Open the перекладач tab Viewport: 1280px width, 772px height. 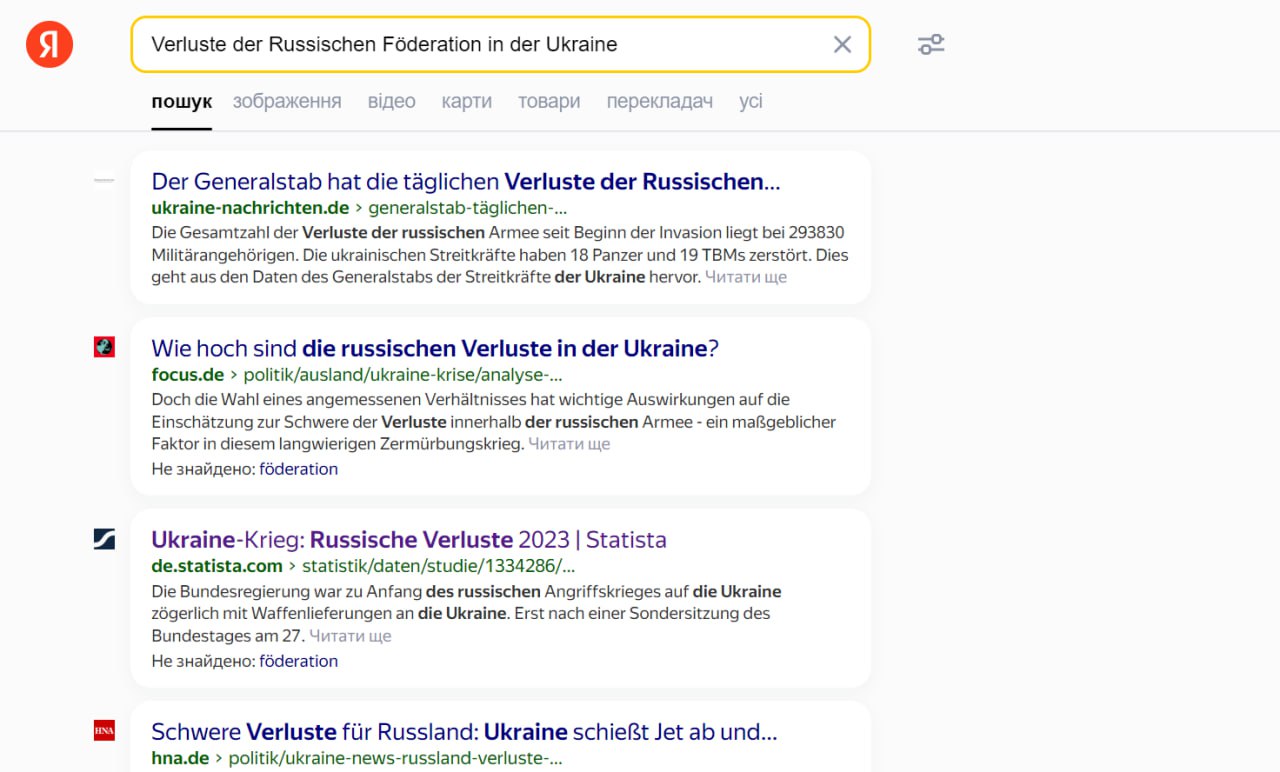659,101
